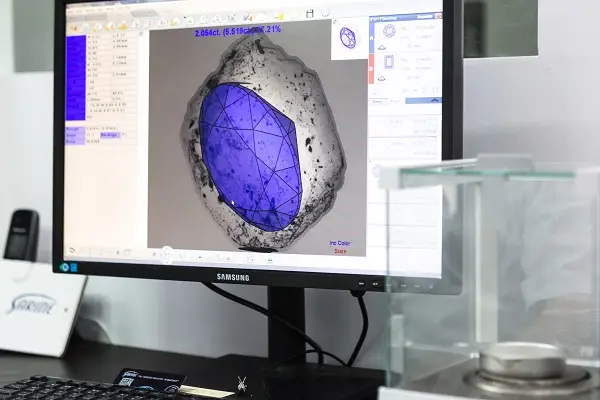Select the round brilliant shape icon
The height and width of the screenshot is (400, 600).
[x=389, y=31]
